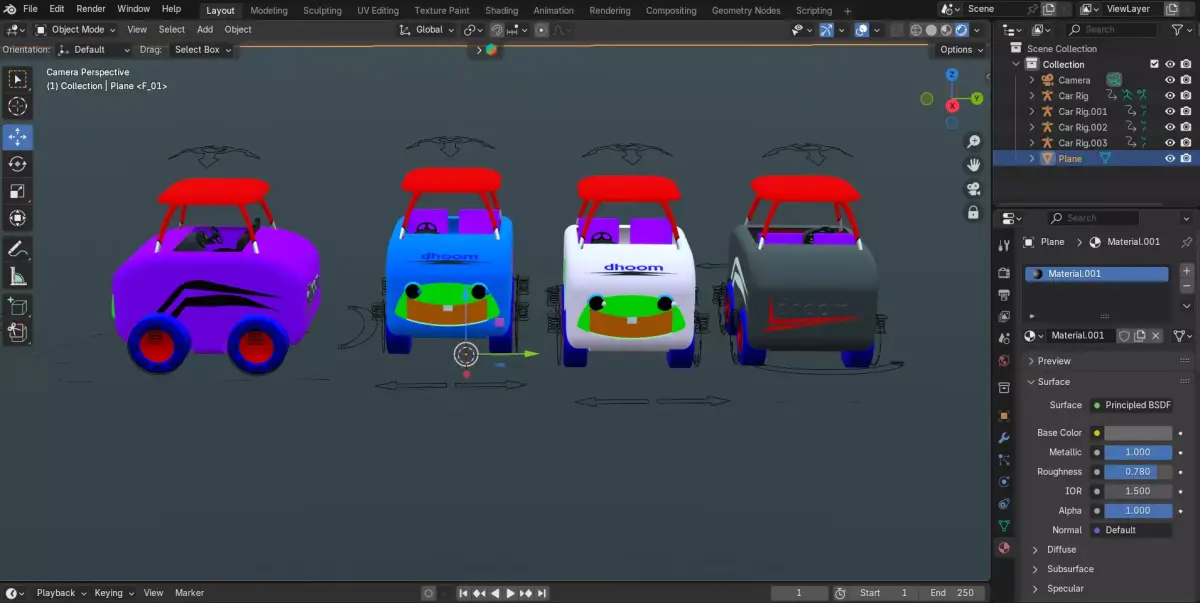Select the Annotate tool
Screen dimensions: 1200x603
point(18,249)
